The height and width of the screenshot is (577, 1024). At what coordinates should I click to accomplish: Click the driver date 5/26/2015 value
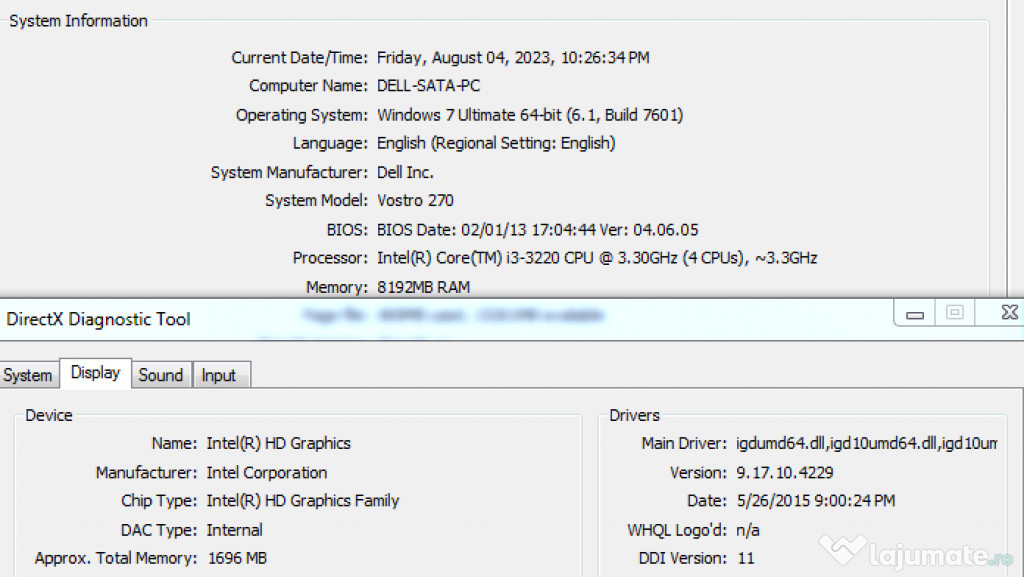815,501
